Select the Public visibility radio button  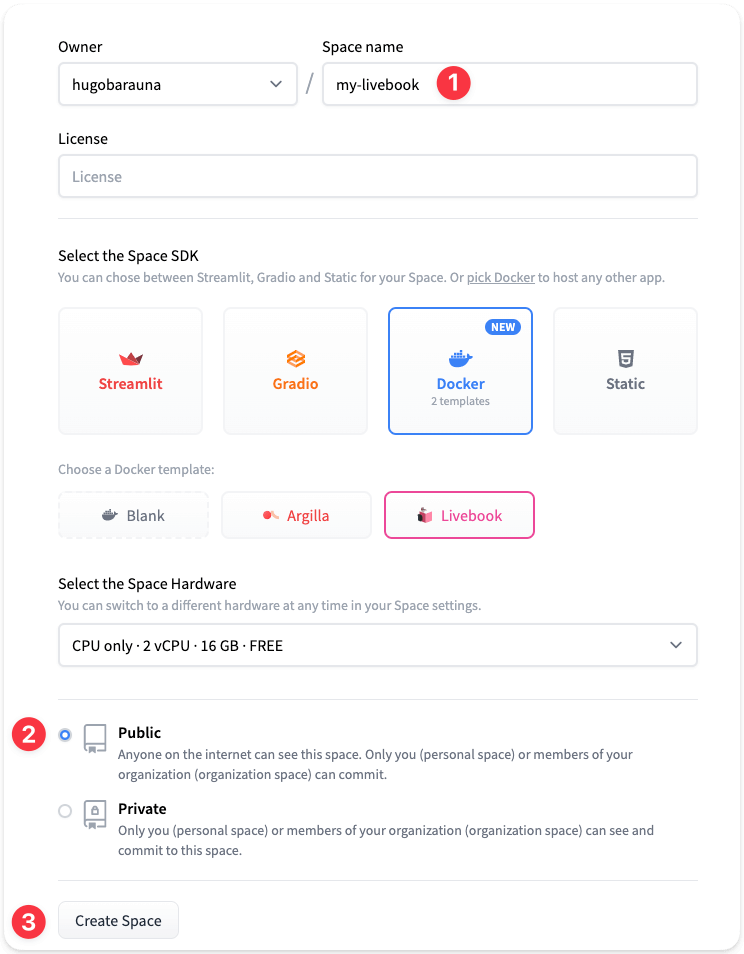point(65,735)
